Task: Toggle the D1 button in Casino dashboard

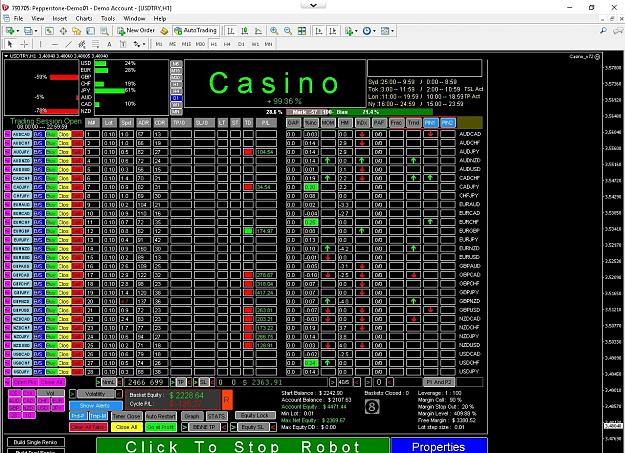Action: pos(176,98)
